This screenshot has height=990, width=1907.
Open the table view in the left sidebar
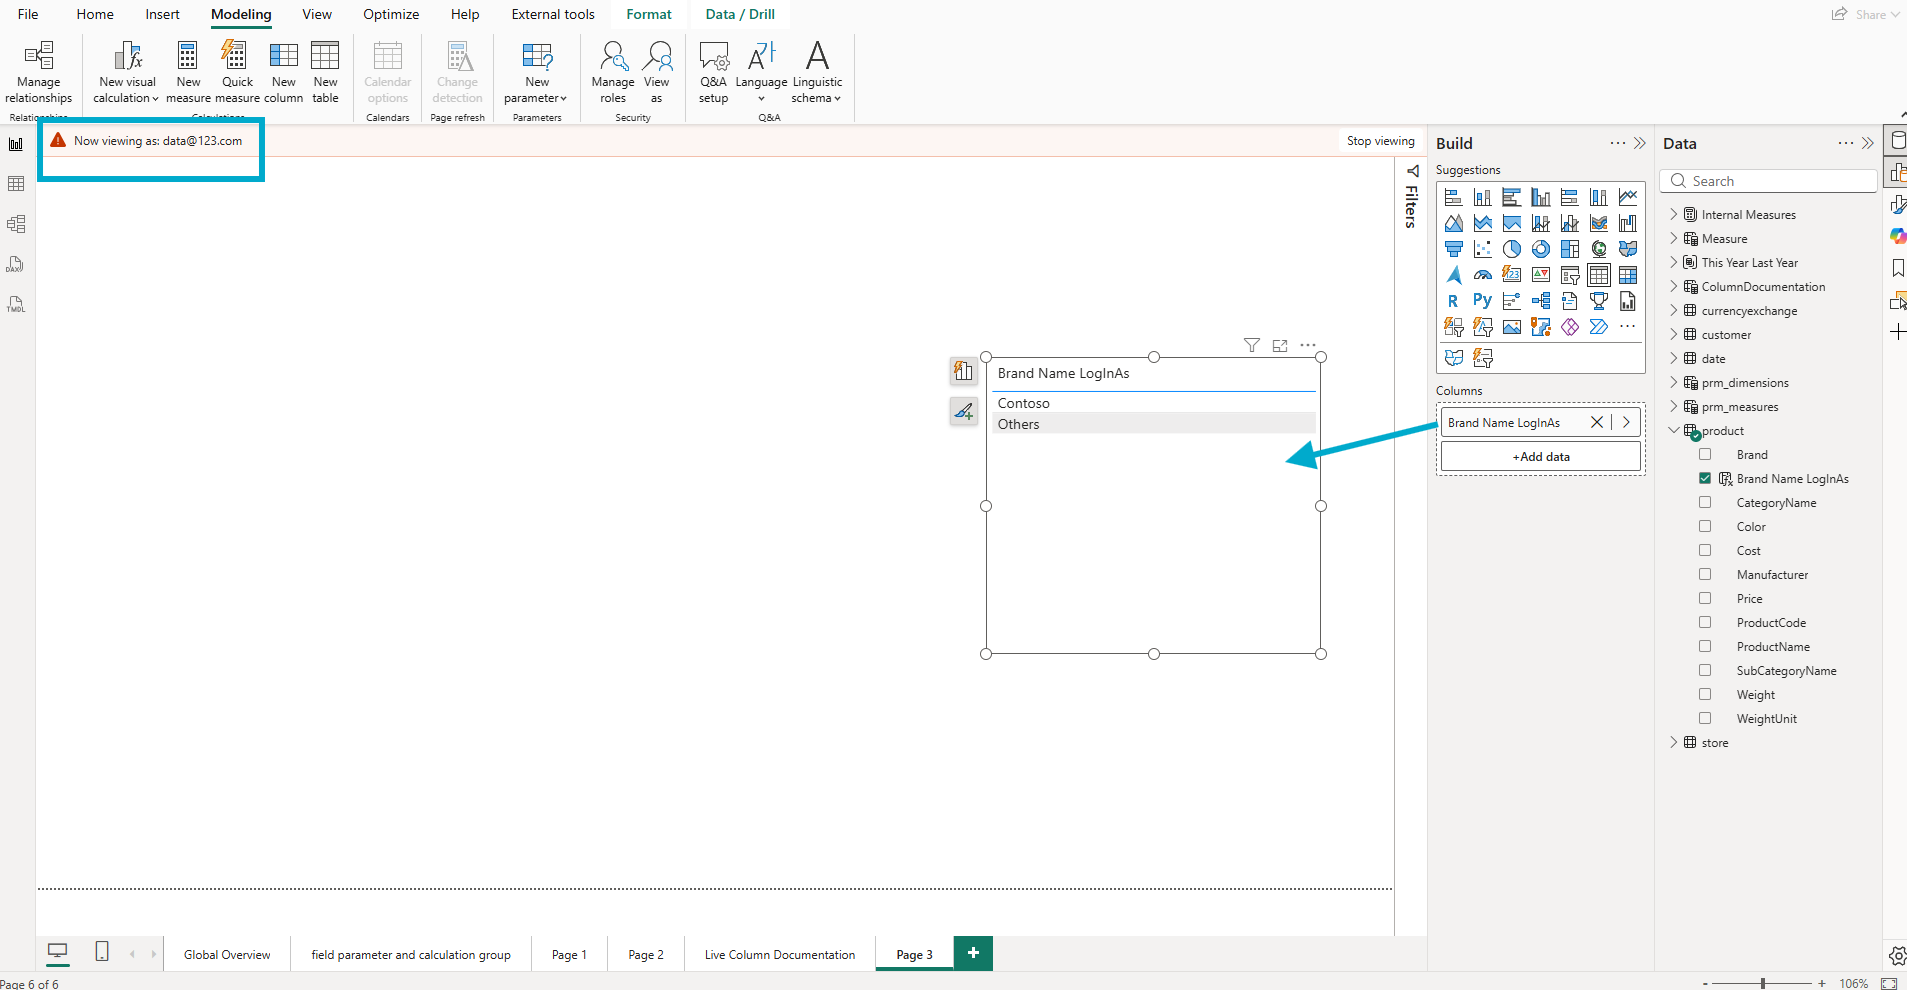click(x=16, y=184)
